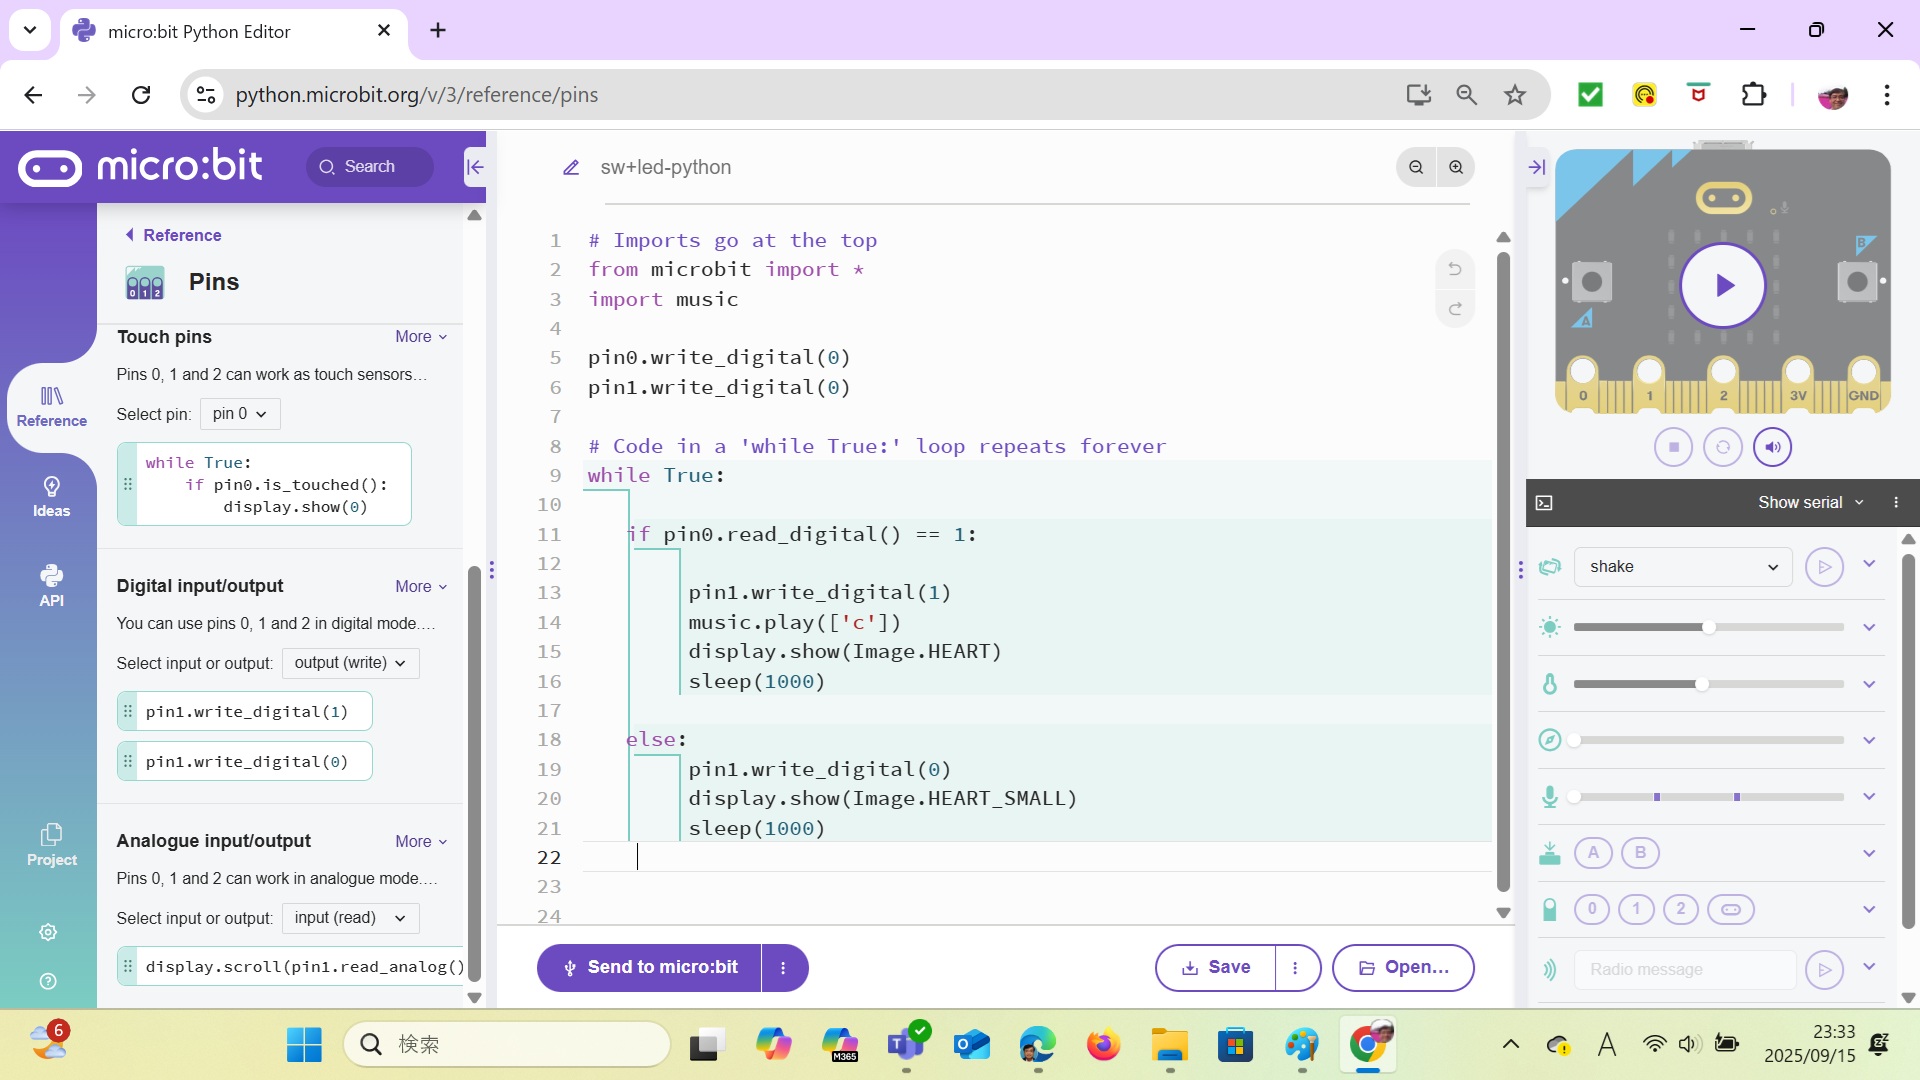The height and width of the screenshot is (1080, 1920).
Task: Restart the simulator with the reset icon
Action: 1722,447
